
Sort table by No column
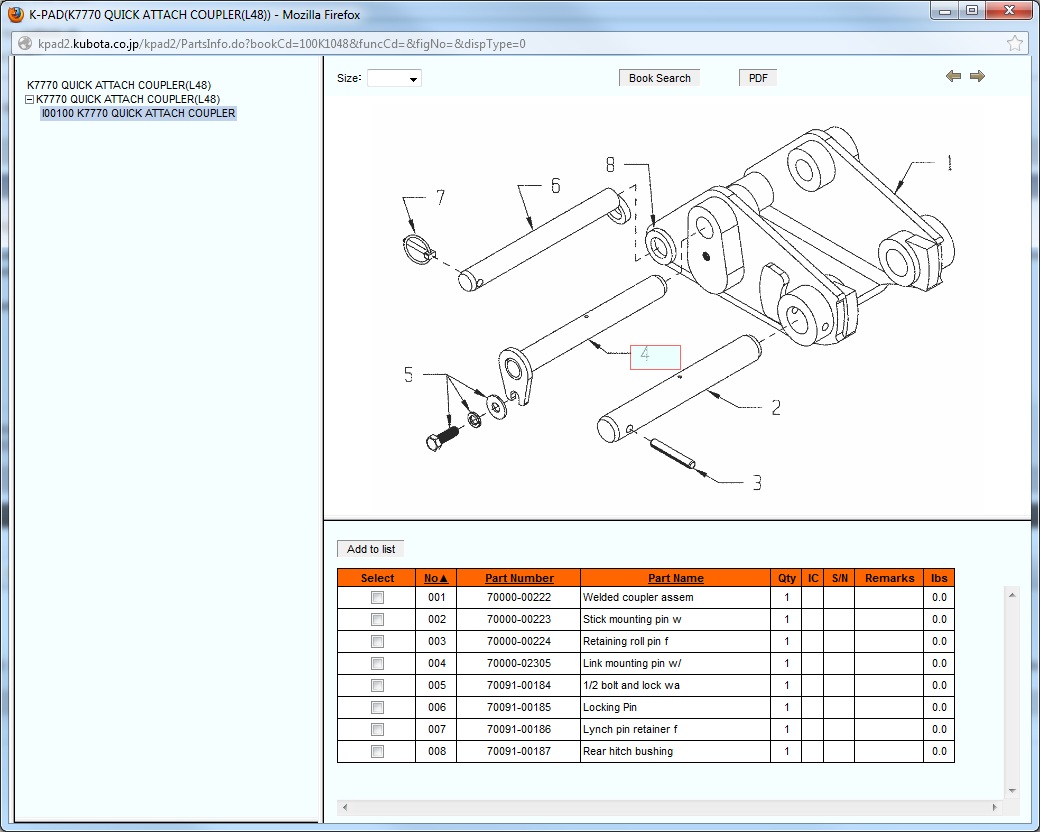[436, 578]
